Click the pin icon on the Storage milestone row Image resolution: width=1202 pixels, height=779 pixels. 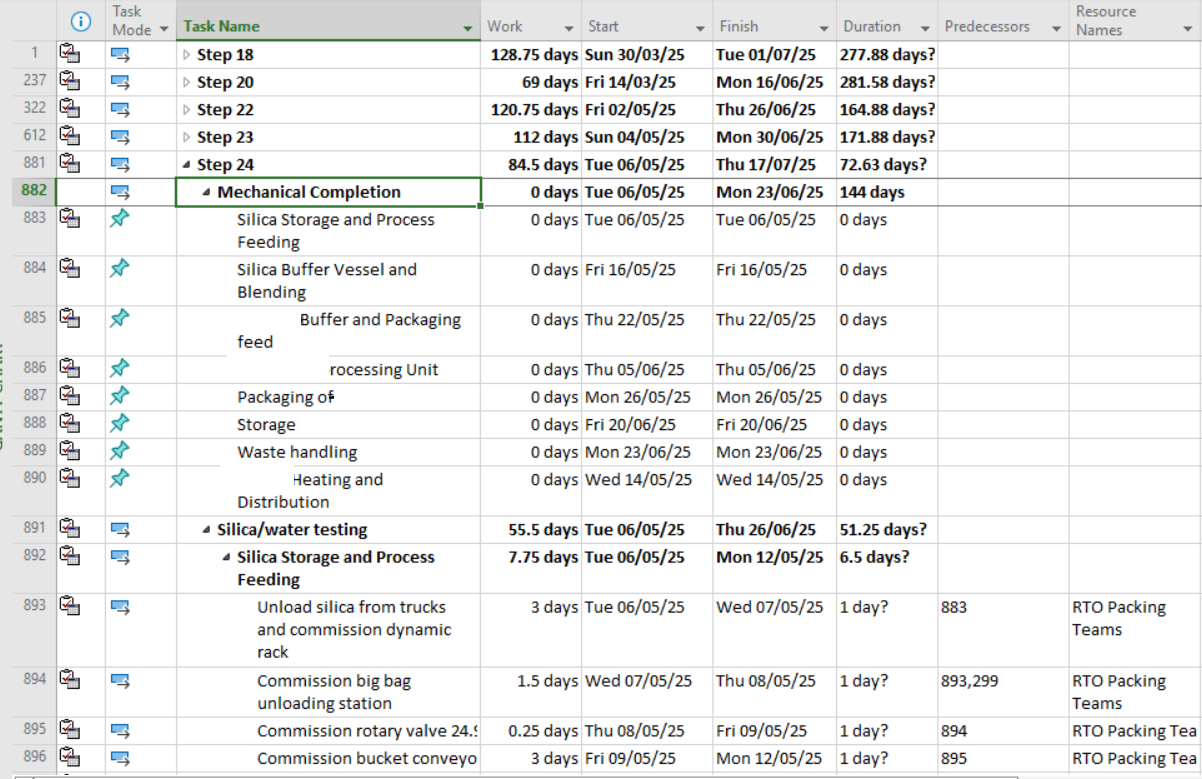click(119, 424)
